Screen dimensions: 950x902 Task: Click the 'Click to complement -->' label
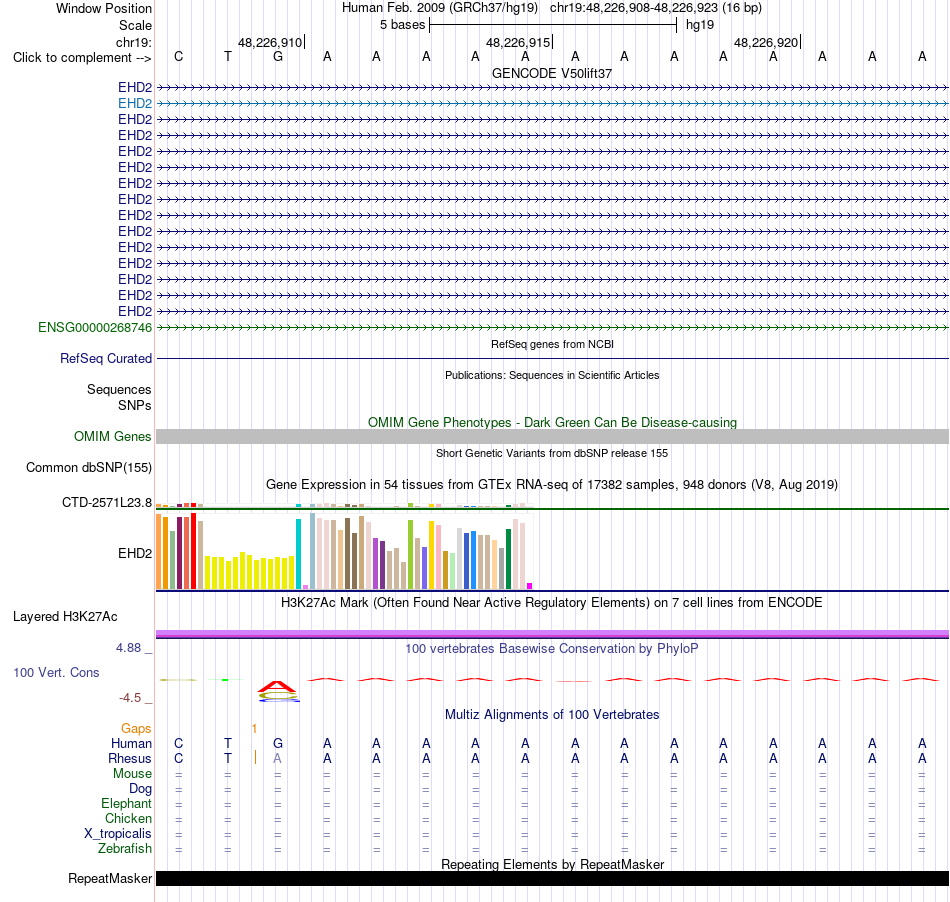click(x=82, y=58)
